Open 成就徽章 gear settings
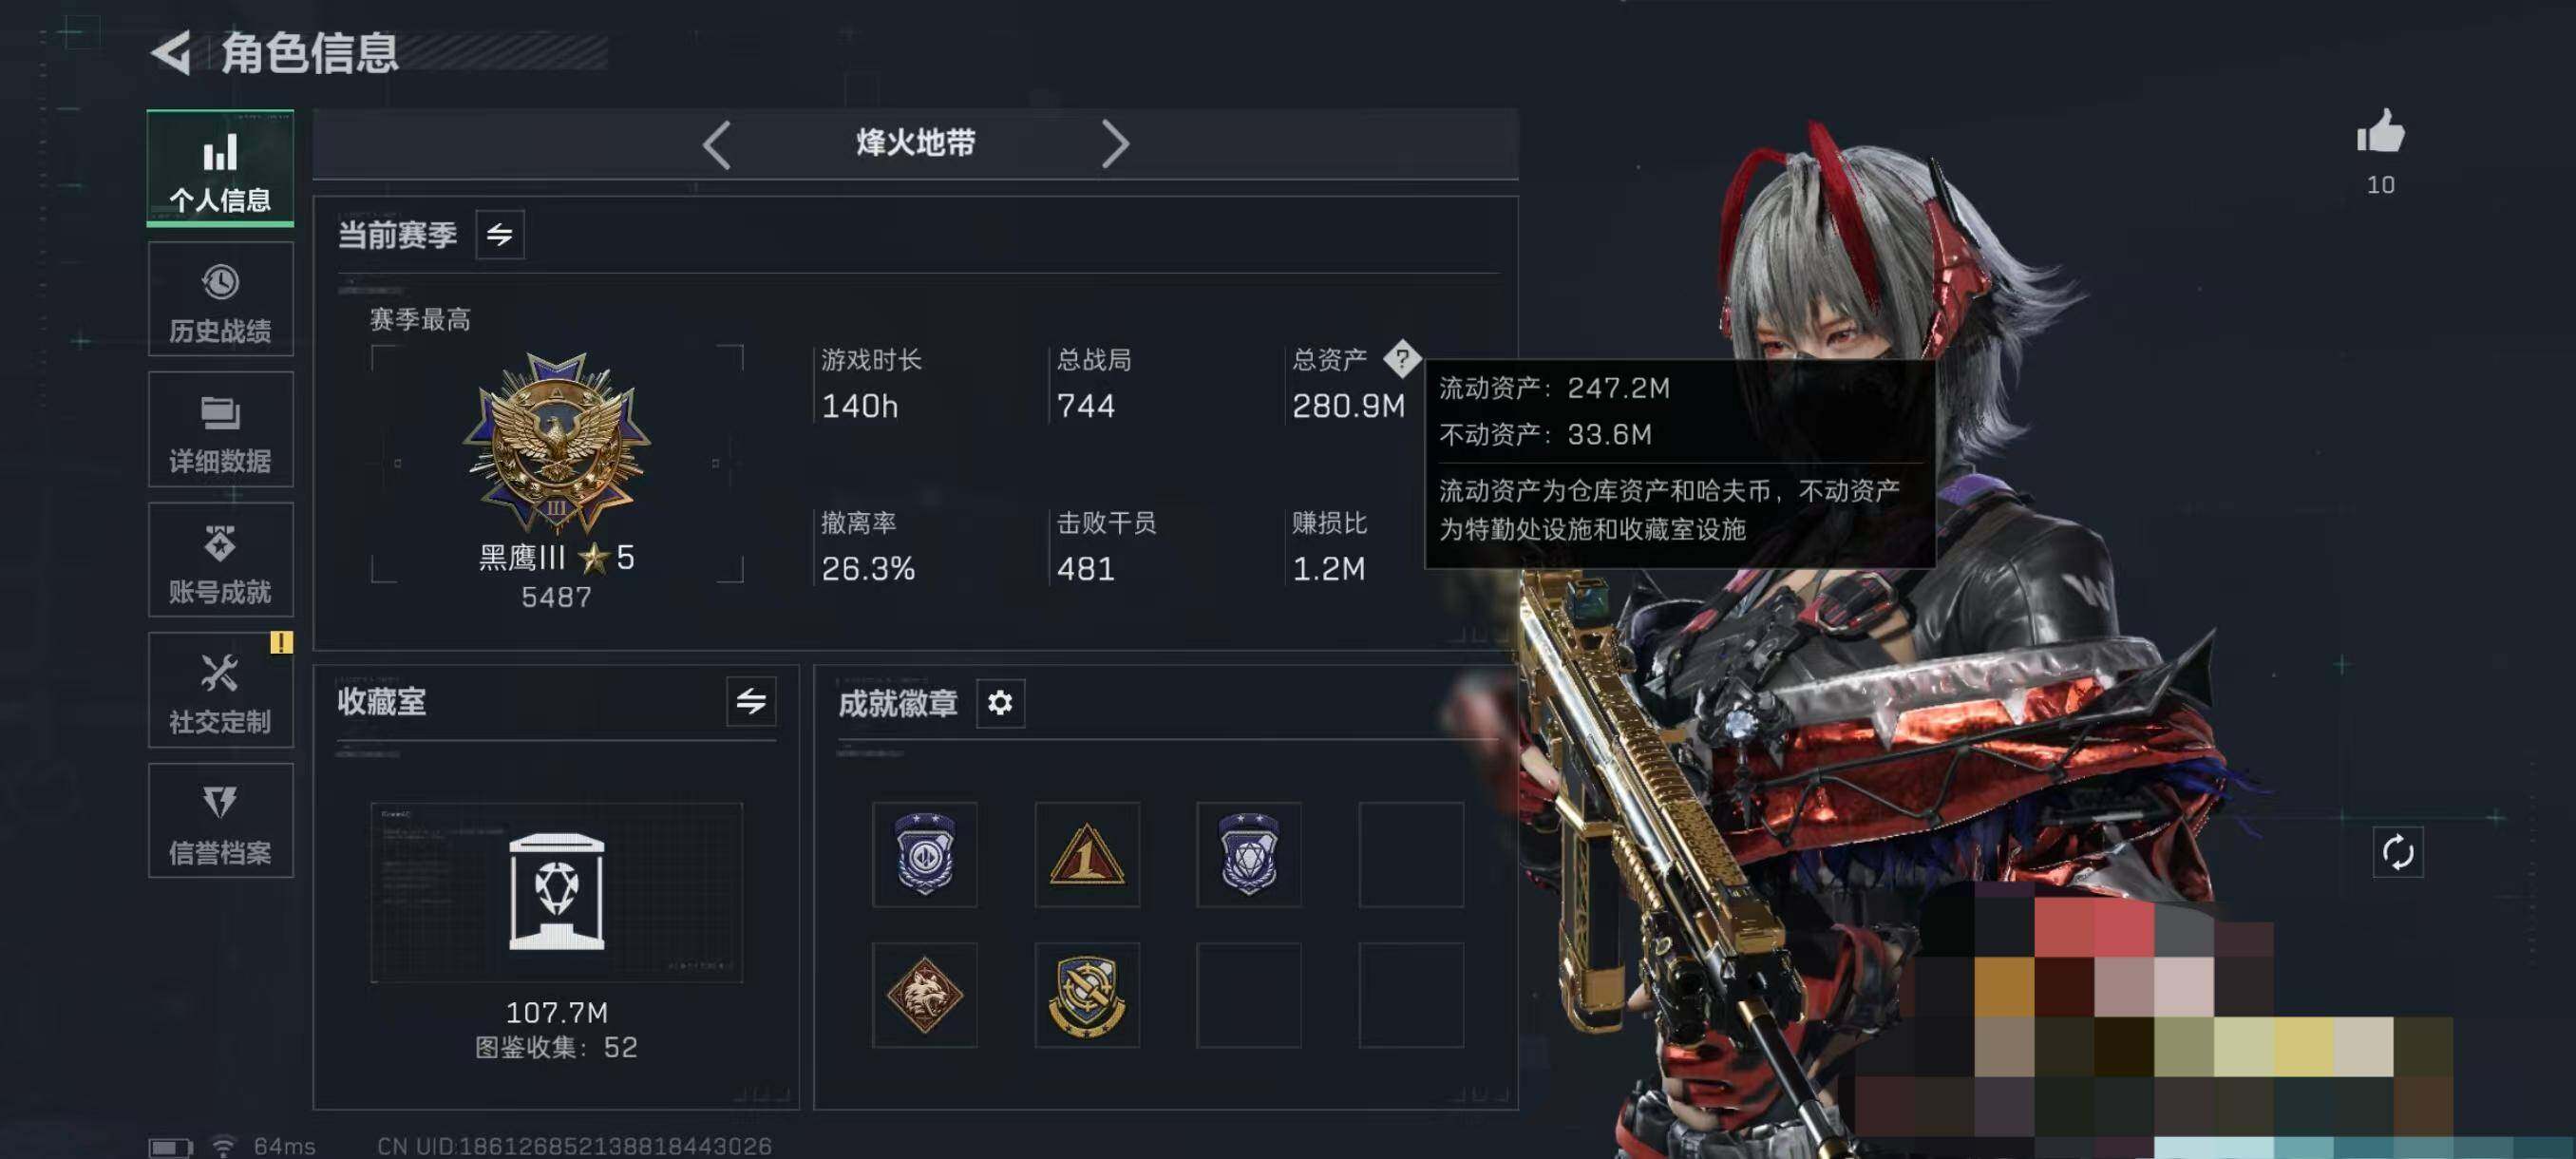 (1000, 703)
